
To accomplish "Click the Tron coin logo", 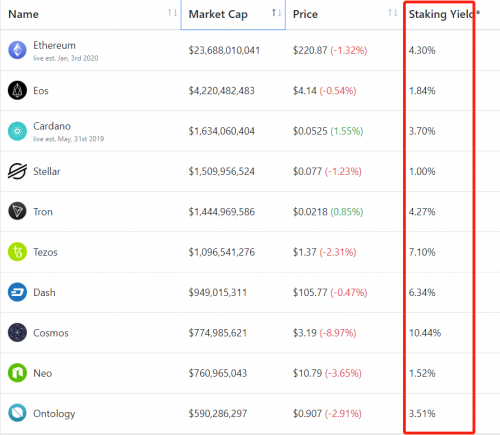I will pyautogui.click(x=17, y=211).
